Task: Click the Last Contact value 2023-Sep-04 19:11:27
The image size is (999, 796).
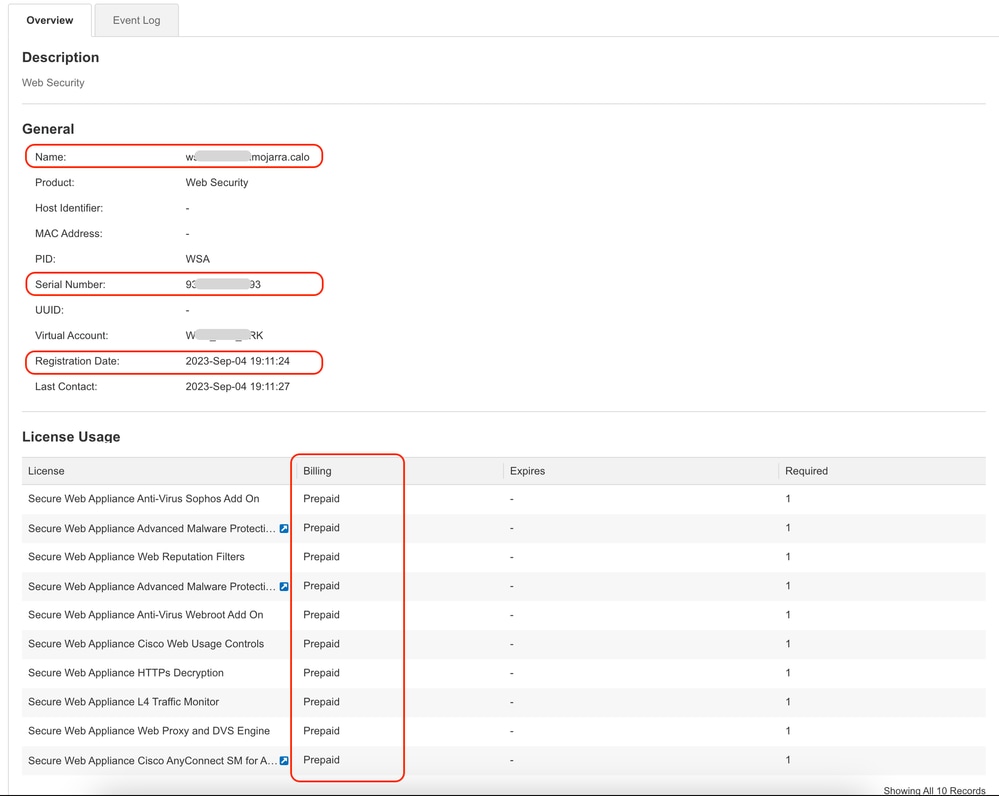Action: (x=238, y=386)
